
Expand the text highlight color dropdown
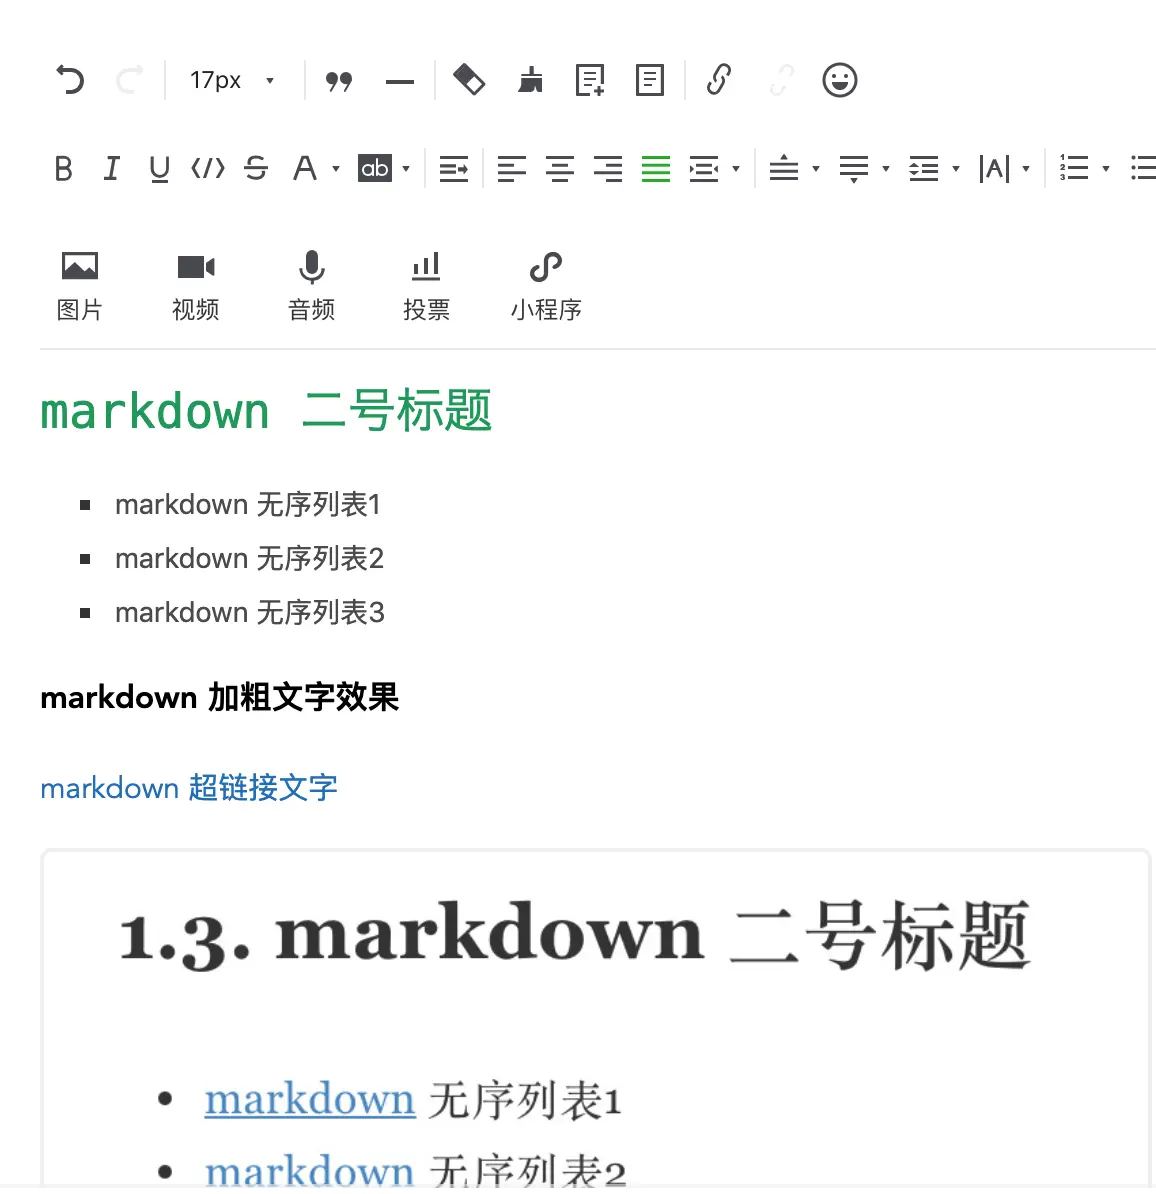407,168
